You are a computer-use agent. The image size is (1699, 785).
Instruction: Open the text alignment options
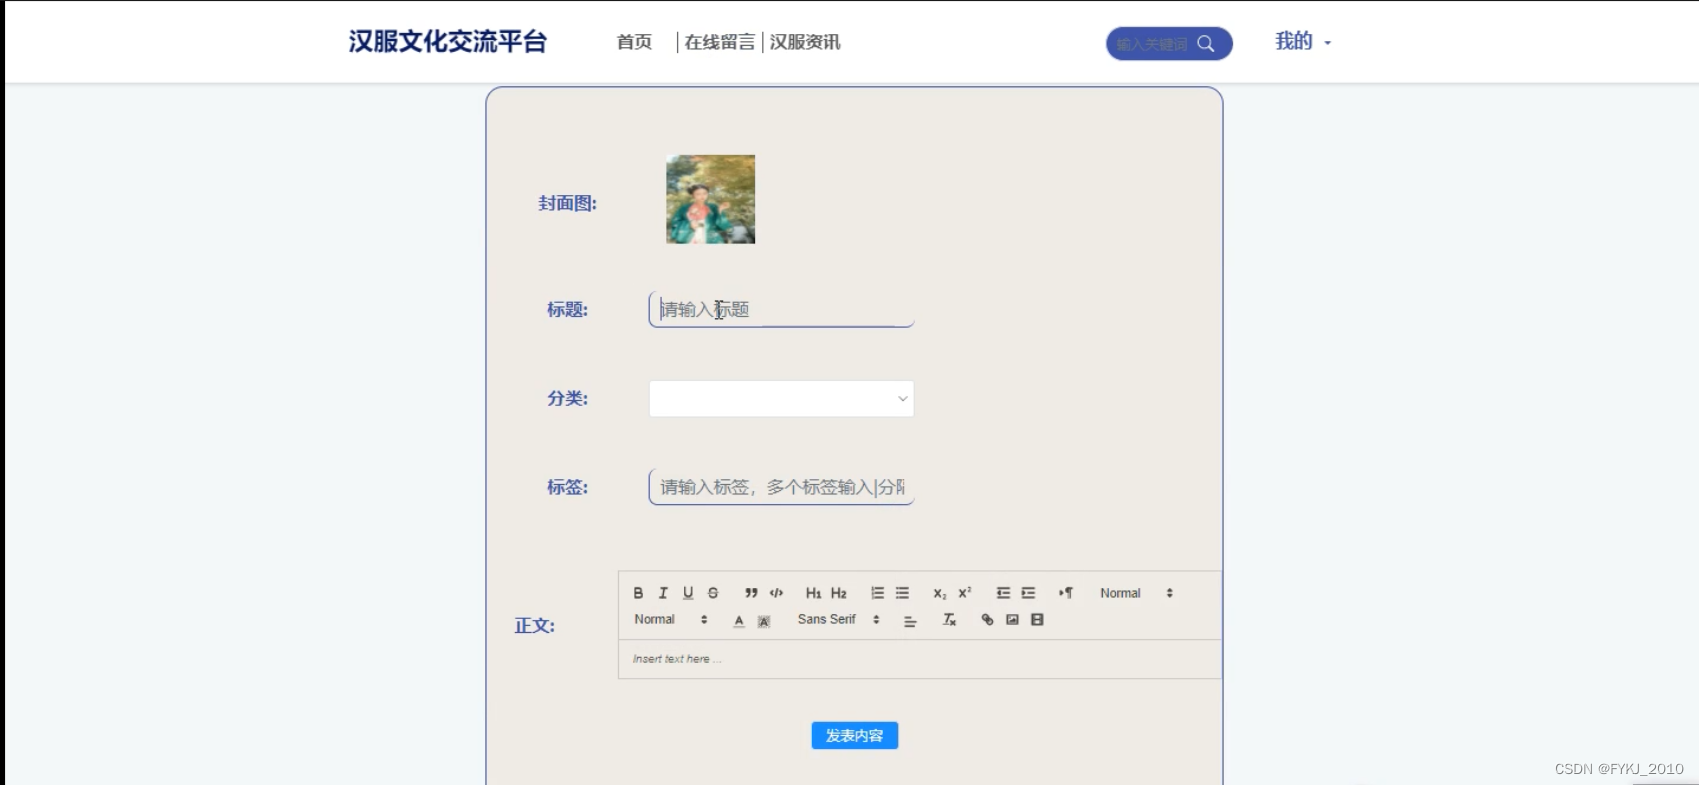tap(910, 621)
